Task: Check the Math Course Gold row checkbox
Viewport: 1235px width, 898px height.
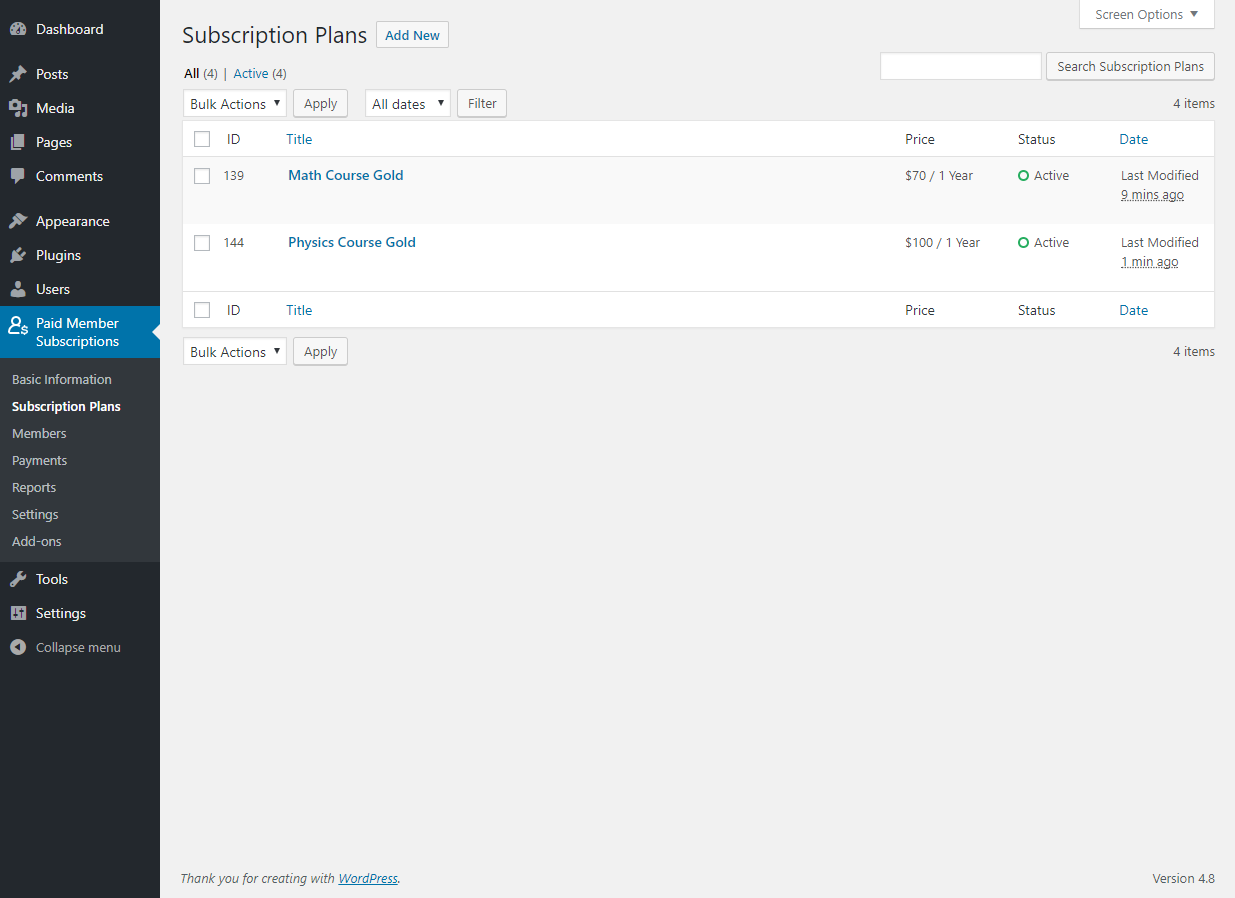Action: (202, 175)
